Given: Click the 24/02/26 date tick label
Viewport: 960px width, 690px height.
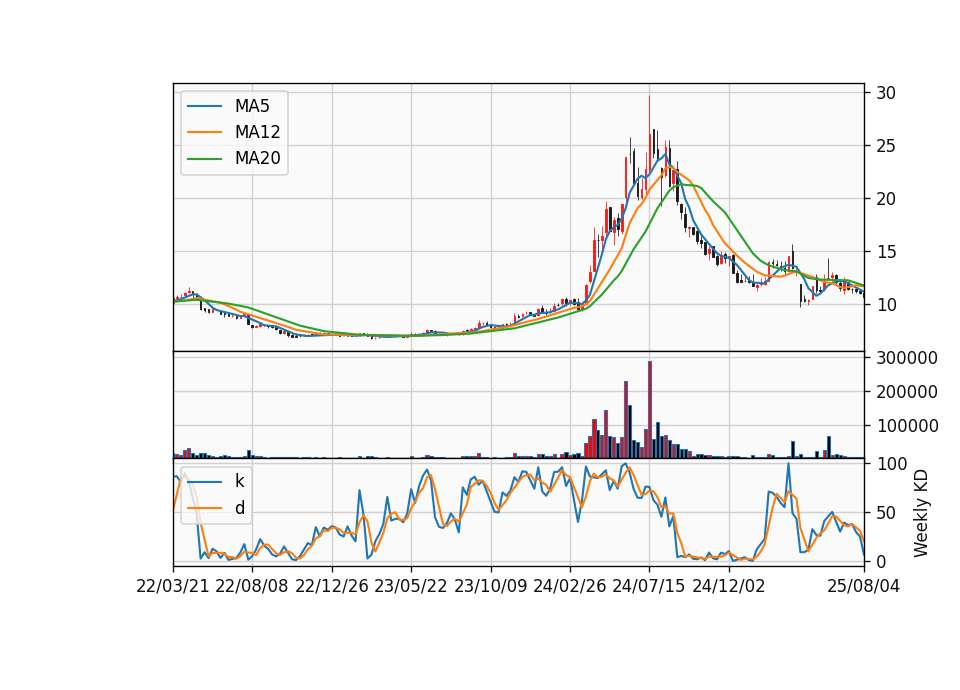Looking at the screenshot, I should click(569, 586).
